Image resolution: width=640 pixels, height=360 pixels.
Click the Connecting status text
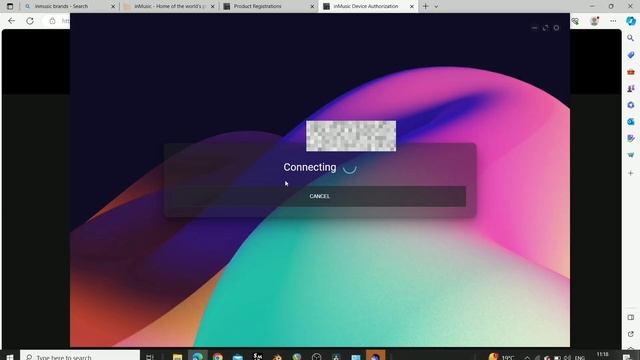pos(310,167)
